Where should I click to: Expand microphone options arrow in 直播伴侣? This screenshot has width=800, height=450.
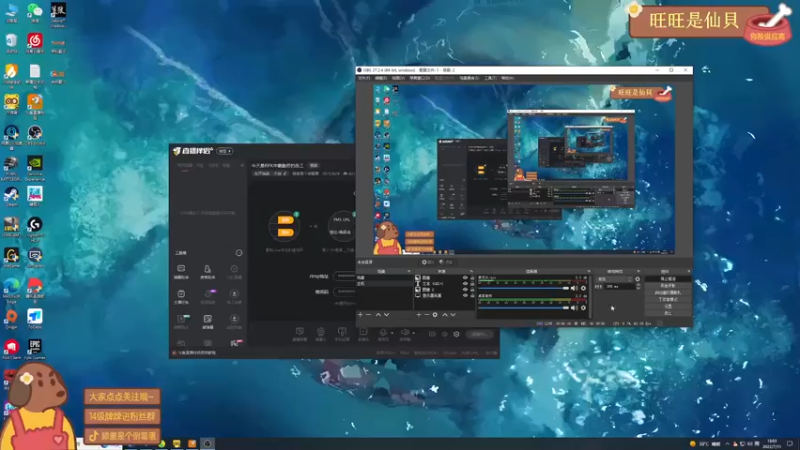click(x=392, y=333)
